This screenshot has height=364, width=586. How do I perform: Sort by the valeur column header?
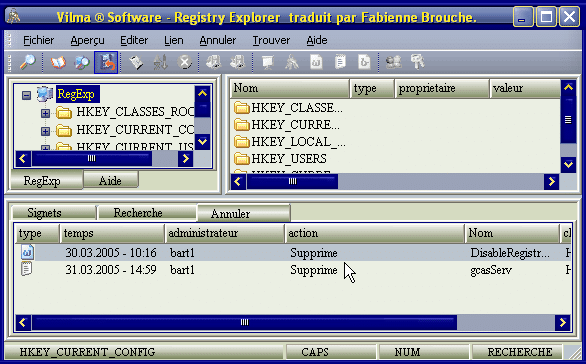click(x=525, y=88)
